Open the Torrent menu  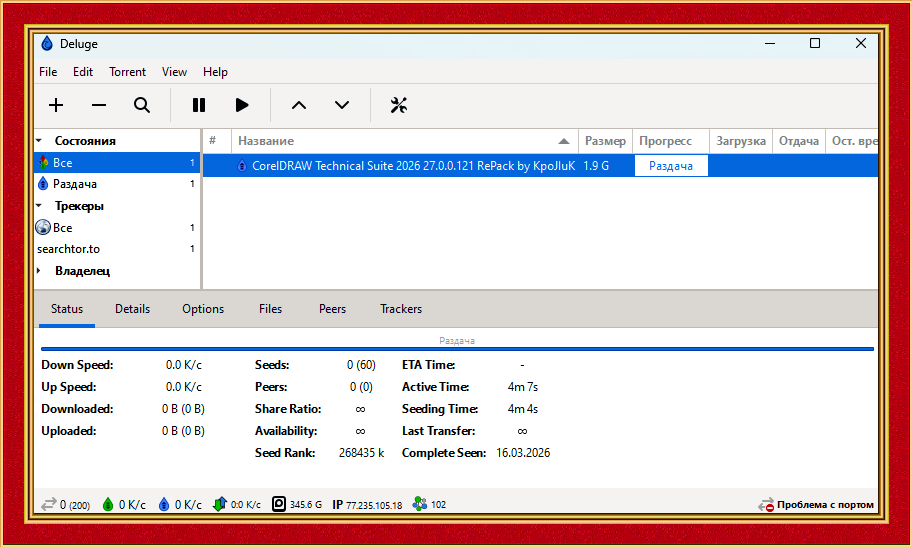tap(127, 72)
